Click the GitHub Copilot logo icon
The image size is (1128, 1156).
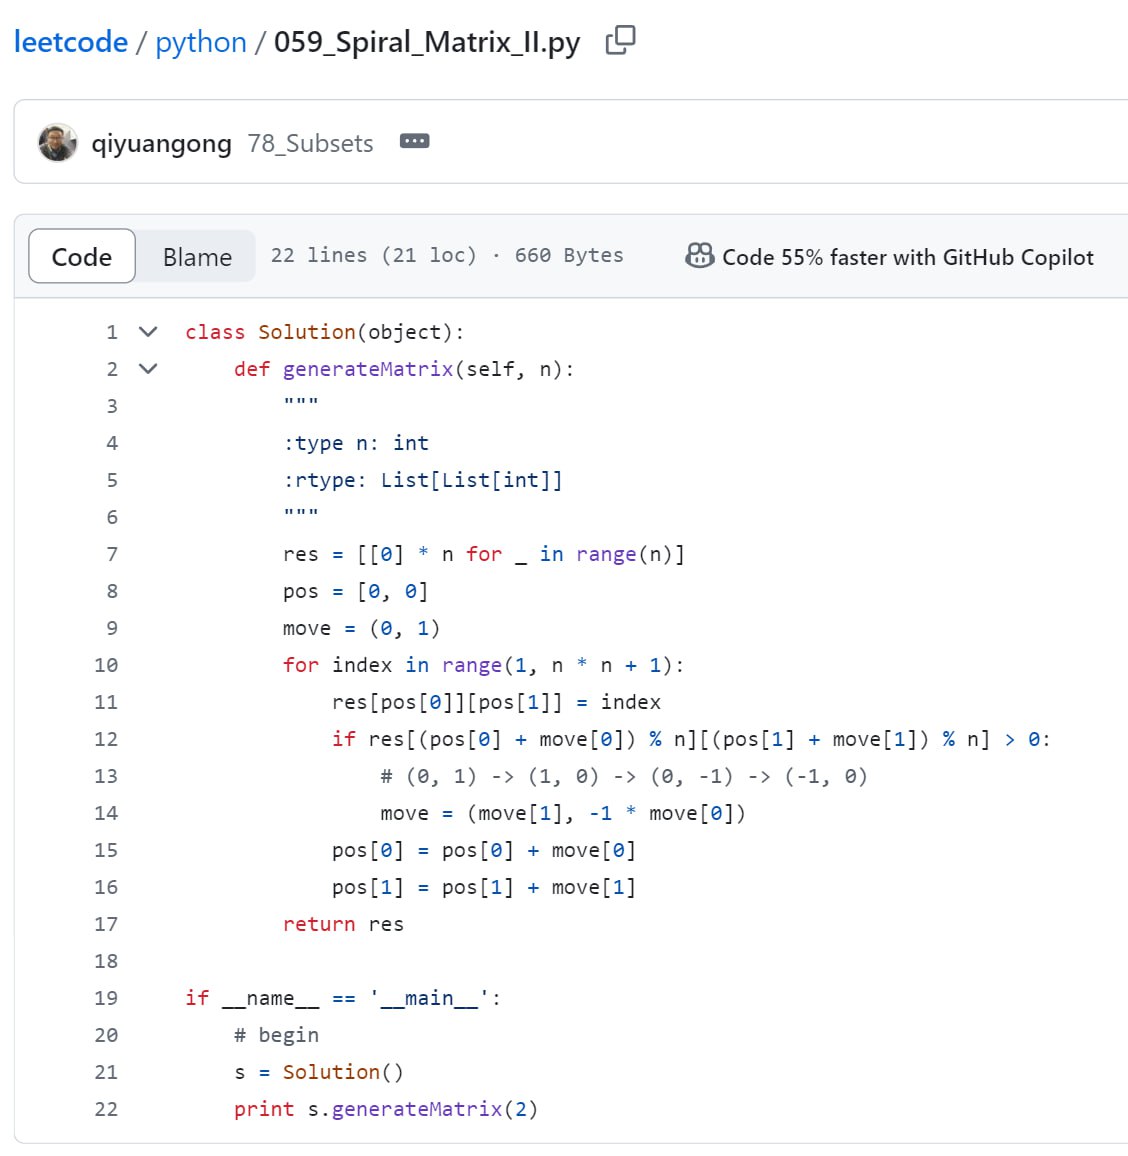coord(698,256)
